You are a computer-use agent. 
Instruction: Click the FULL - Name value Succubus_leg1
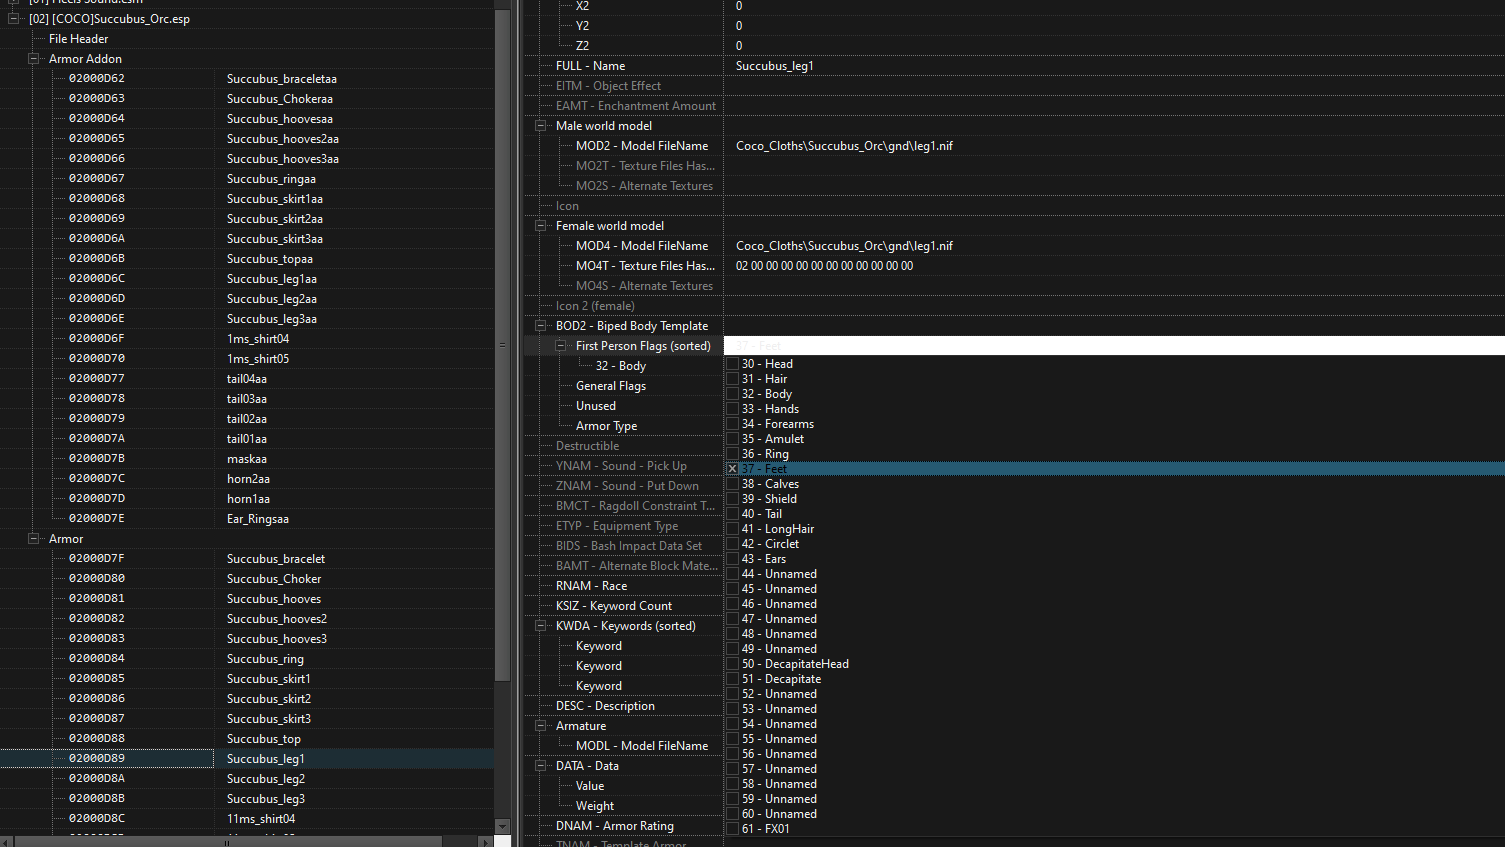coord(775,66)
